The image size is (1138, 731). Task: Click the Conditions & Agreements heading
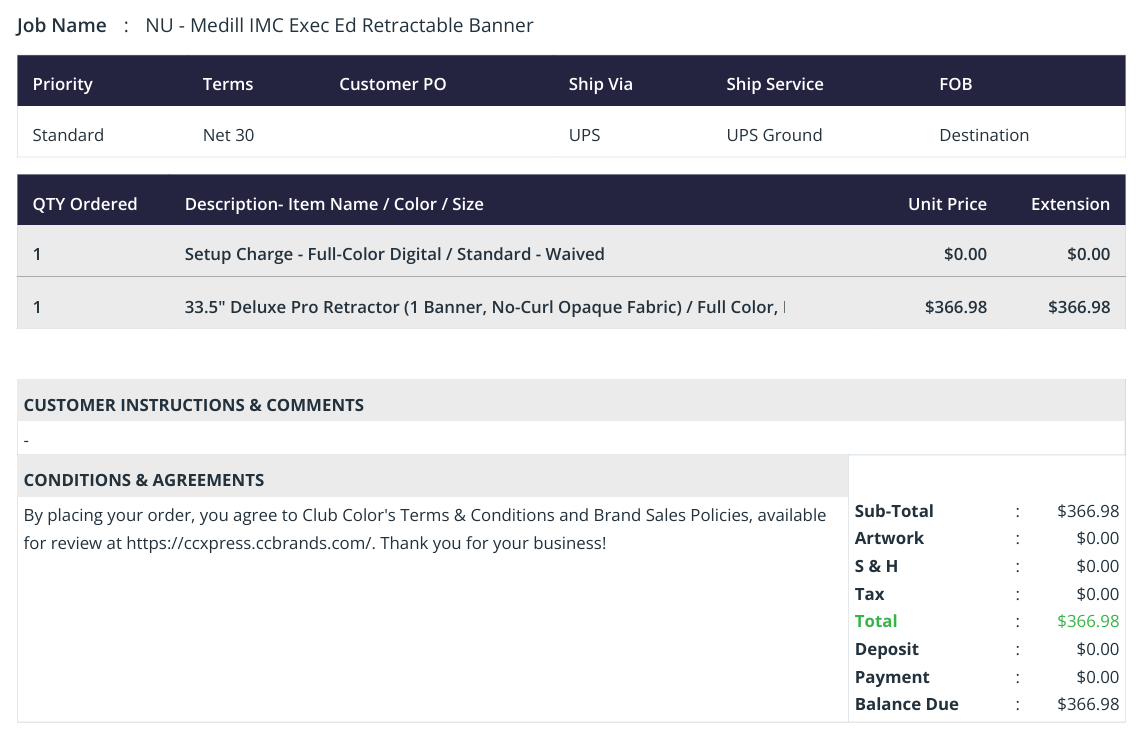pyautogui.click(x=144, y=480)
